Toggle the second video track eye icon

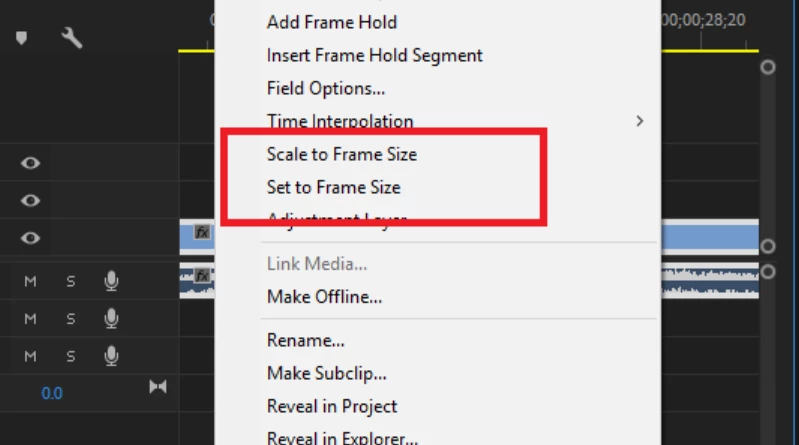tap(30, 200)
